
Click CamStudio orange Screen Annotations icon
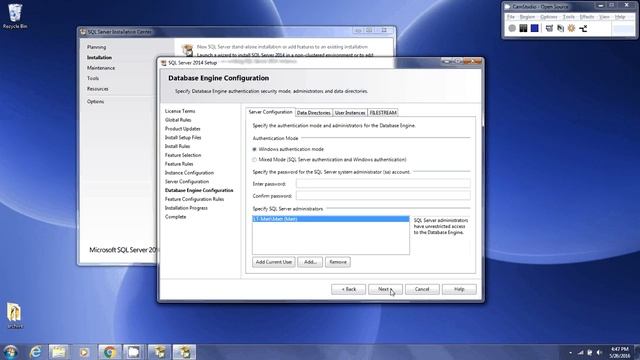click(x=571, y=28)
